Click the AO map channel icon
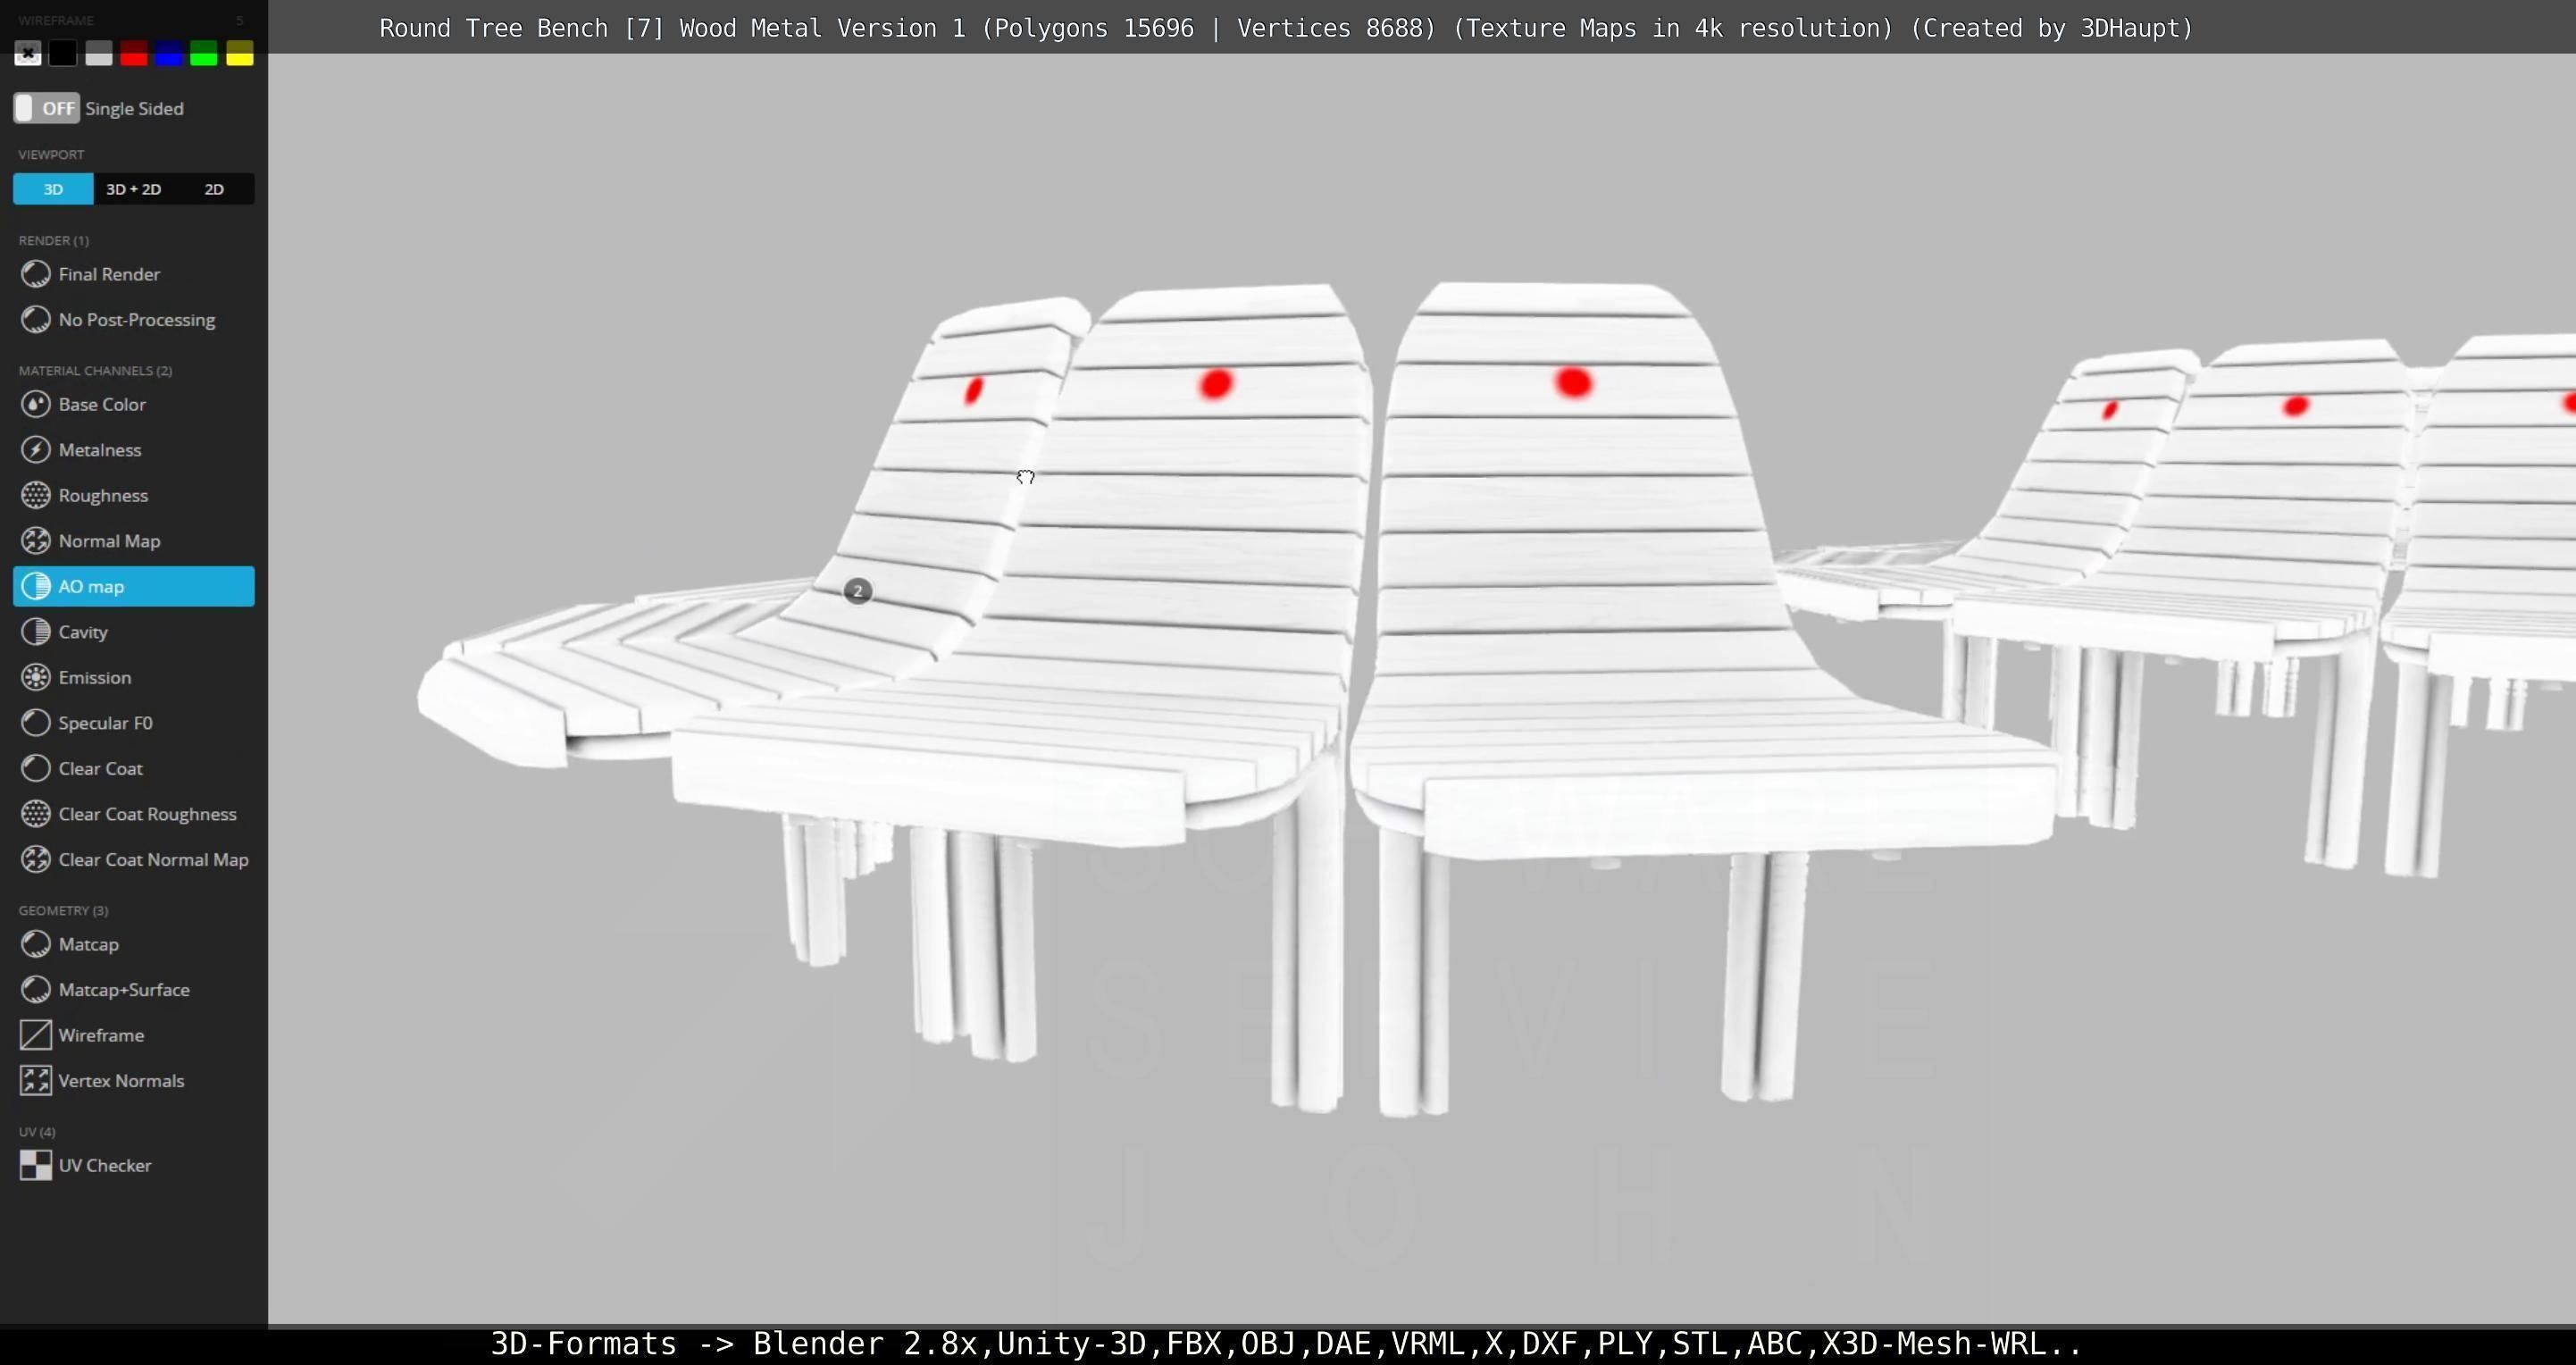This screenshot has height=1365, width=2576. [36, 586]
